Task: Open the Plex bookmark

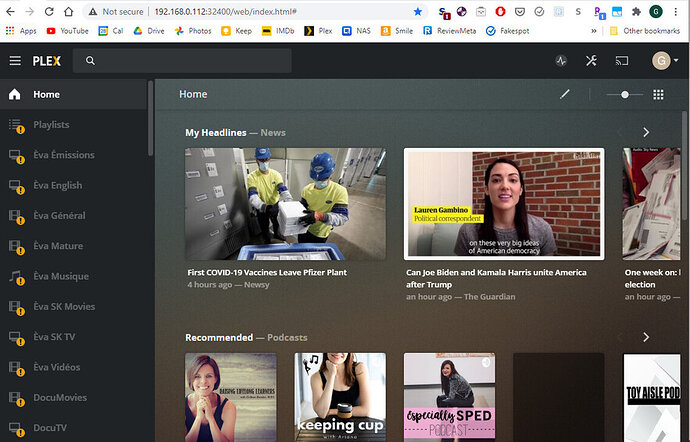Action: [x=318, y=31]
